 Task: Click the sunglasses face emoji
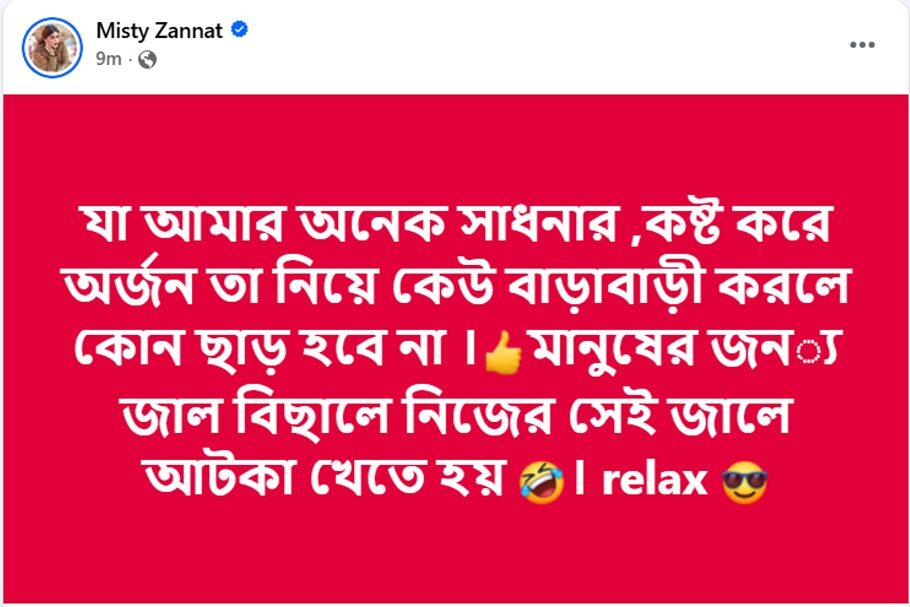(745, 482)
